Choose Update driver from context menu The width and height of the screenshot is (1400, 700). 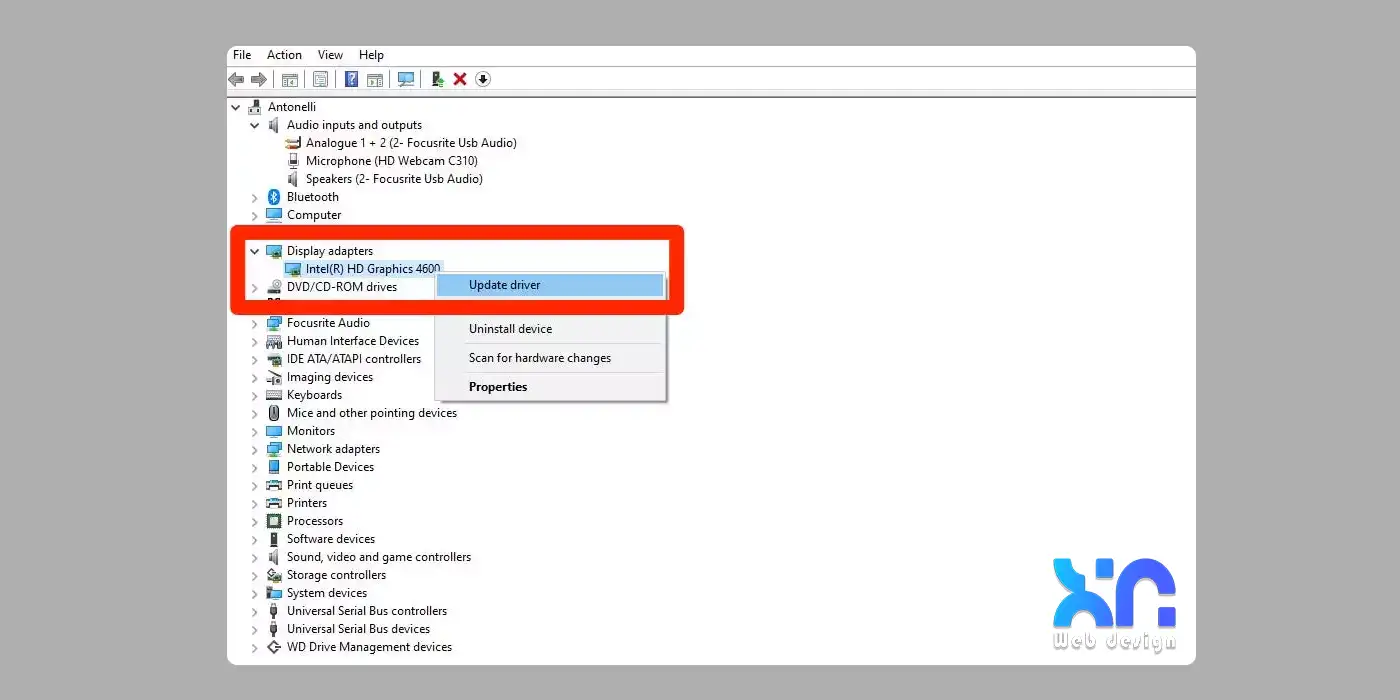[x=504, y=285]
